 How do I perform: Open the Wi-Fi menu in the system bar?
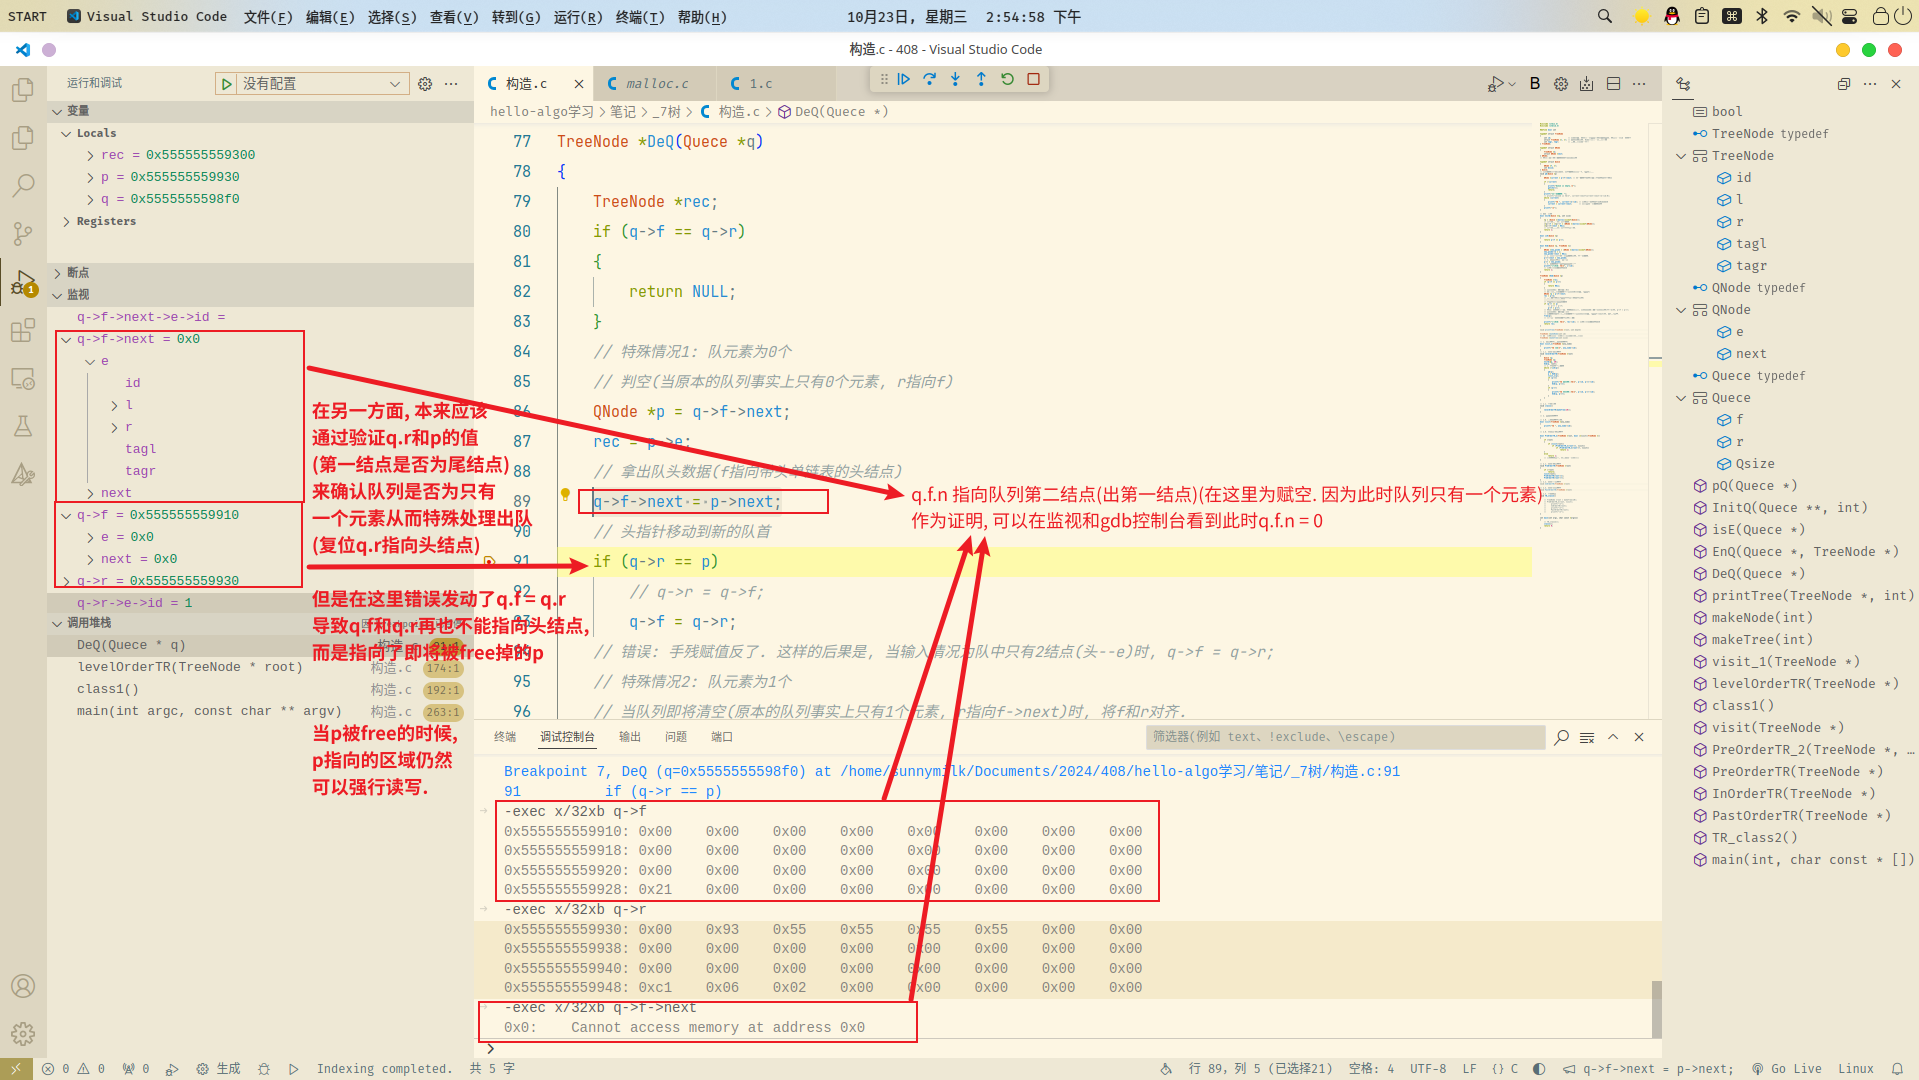[1792, 17]
